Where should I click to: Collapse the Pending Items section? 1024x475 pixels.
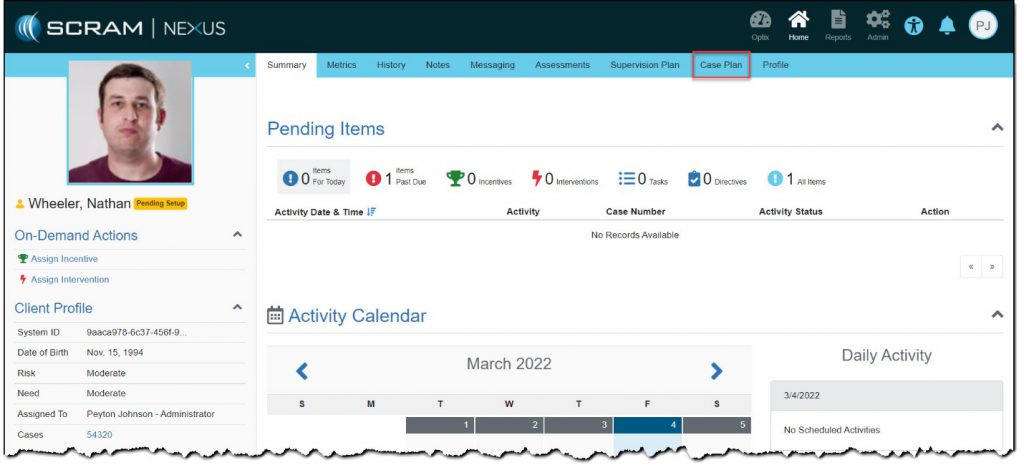[x=996, y=128]
